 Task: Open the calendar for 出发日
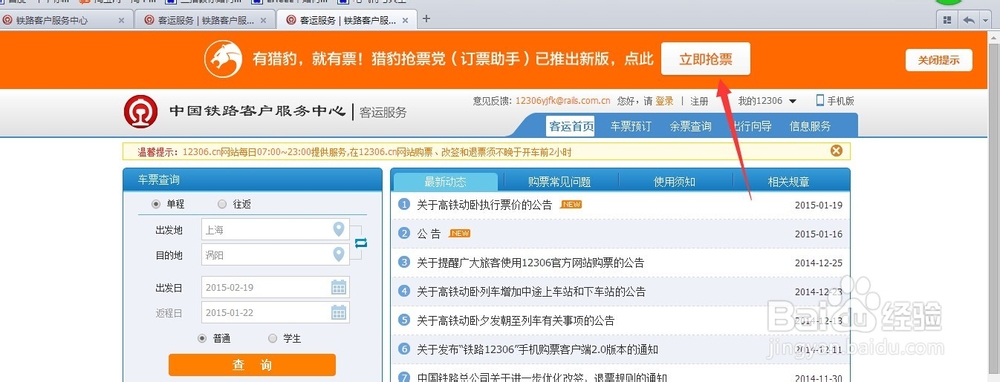(x=339, y=287)
